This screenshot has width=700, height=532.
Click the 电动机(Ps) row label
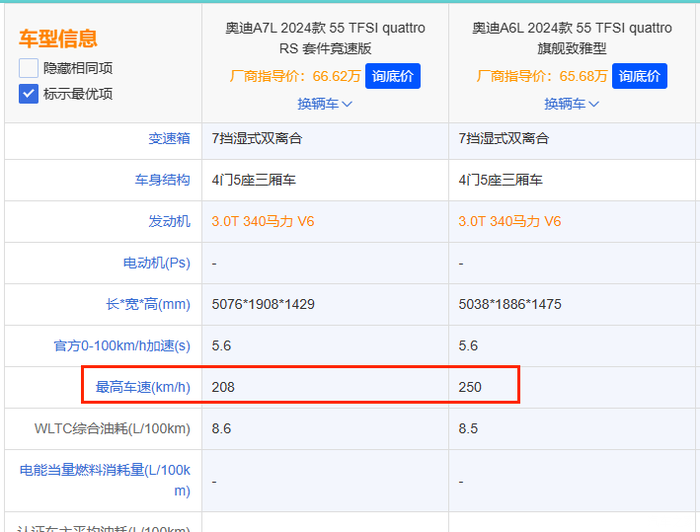[156, 263]
